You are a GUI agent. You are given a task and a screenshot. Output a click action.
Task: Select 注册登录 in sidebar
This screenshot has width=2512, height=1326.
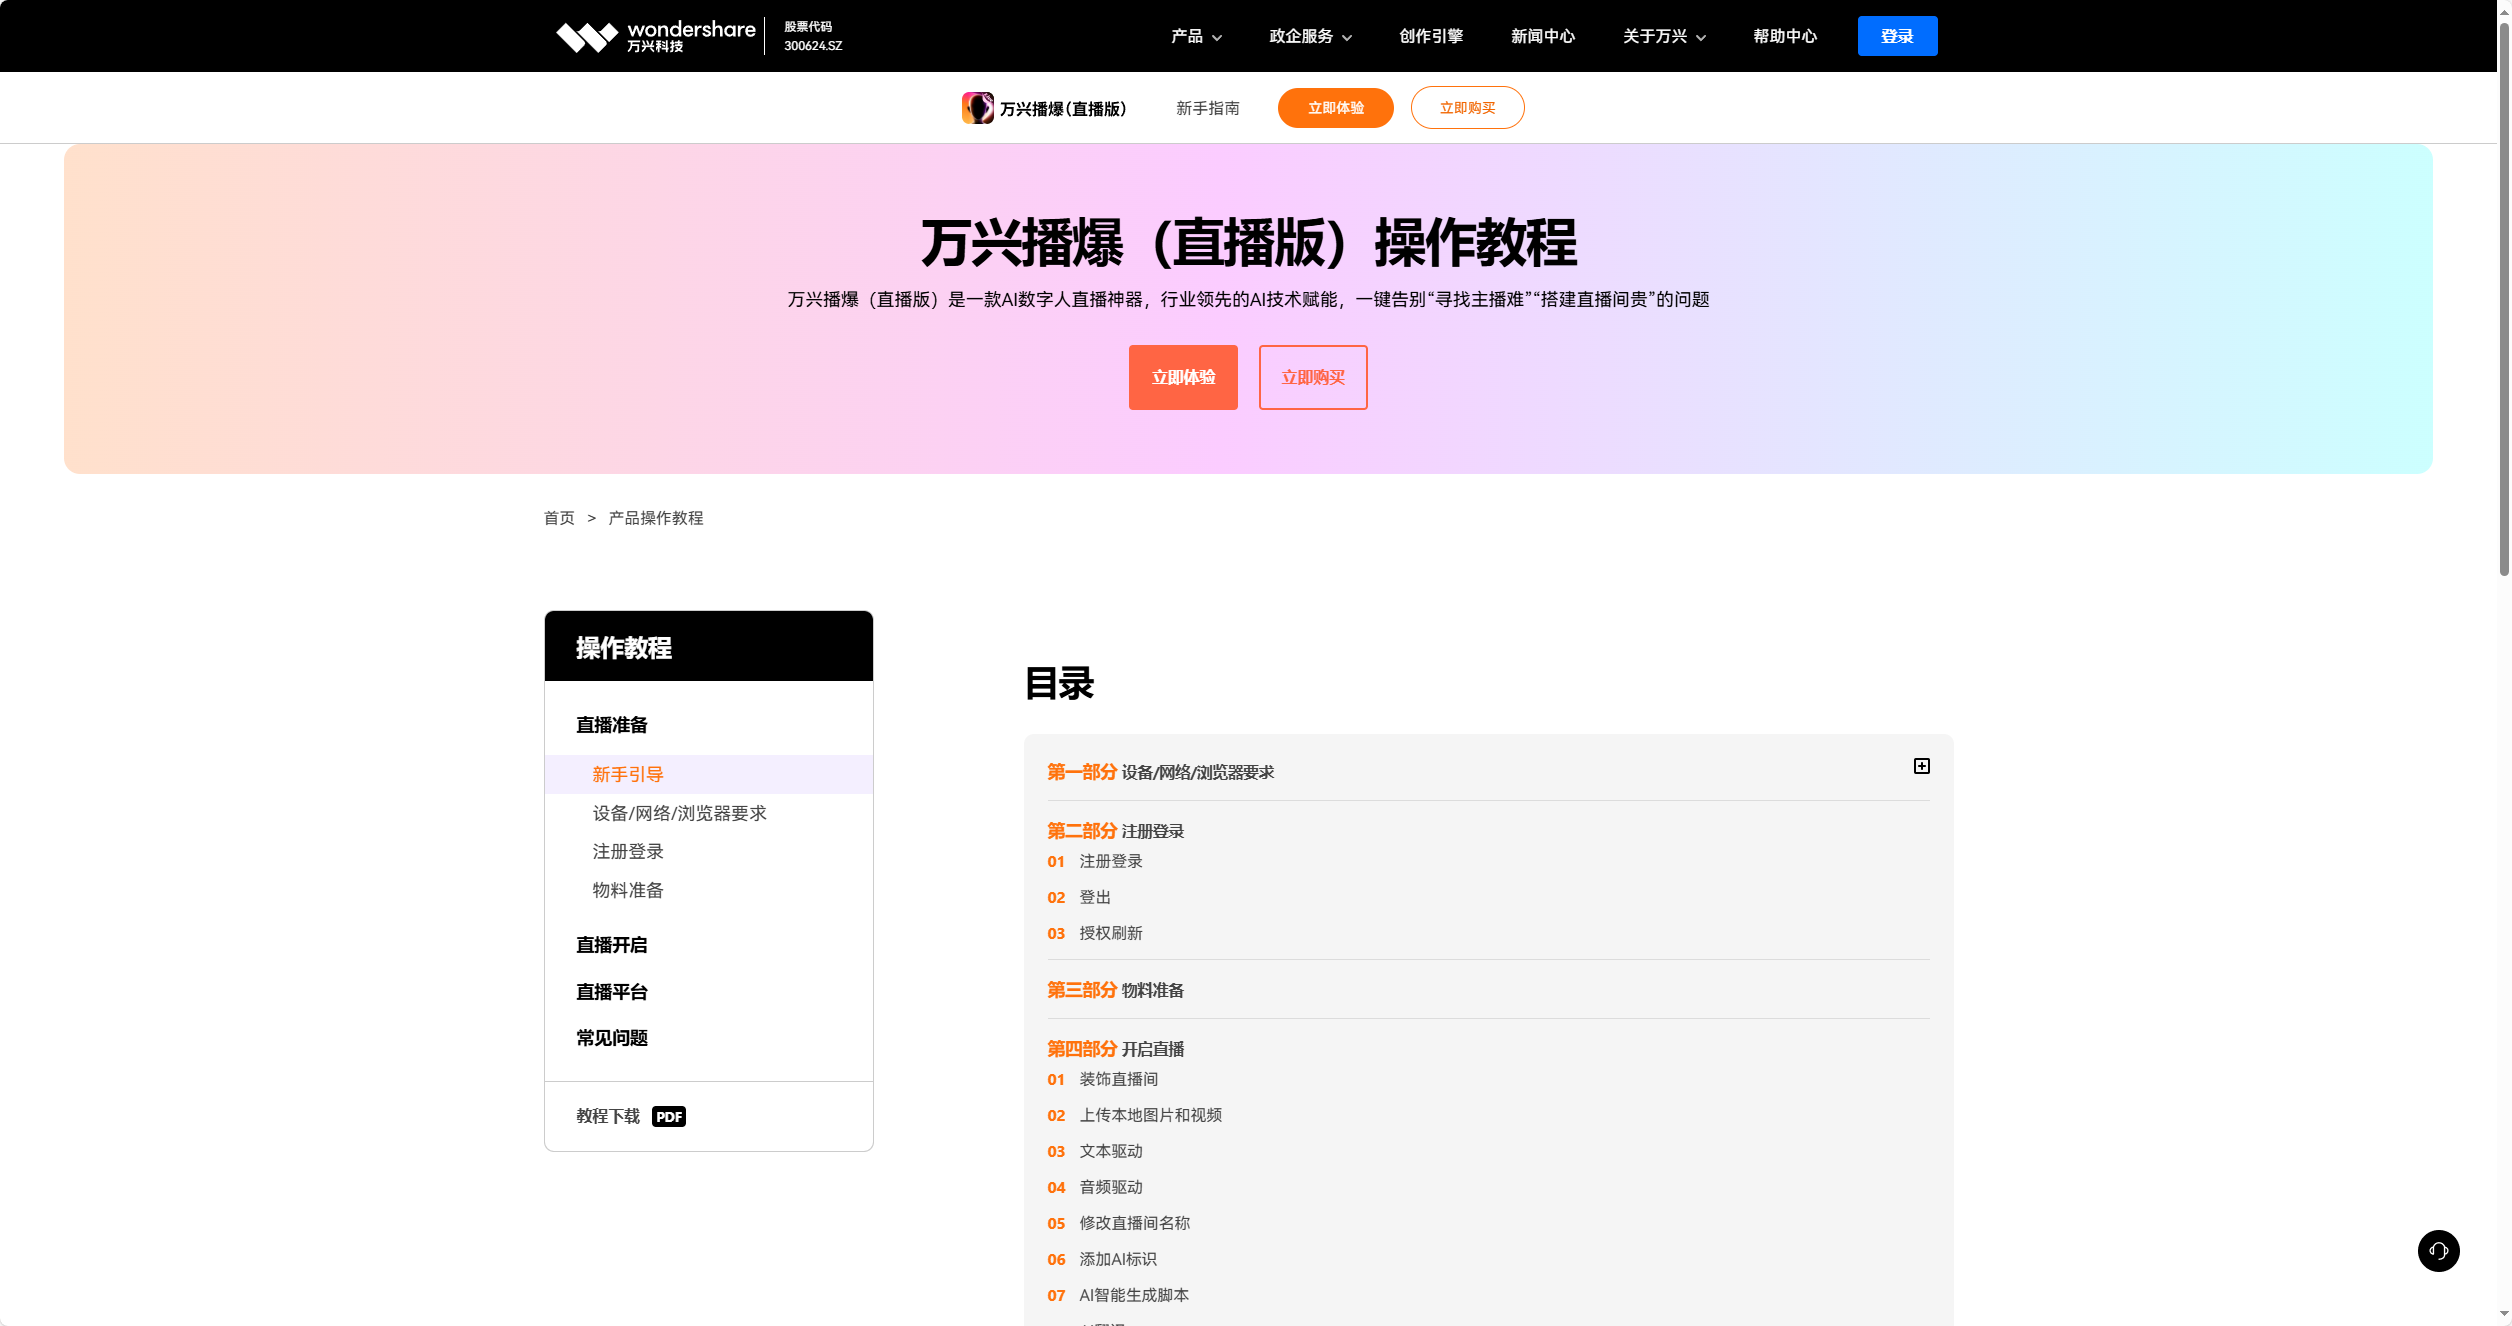pyautogui.click(x=628, y=851)
